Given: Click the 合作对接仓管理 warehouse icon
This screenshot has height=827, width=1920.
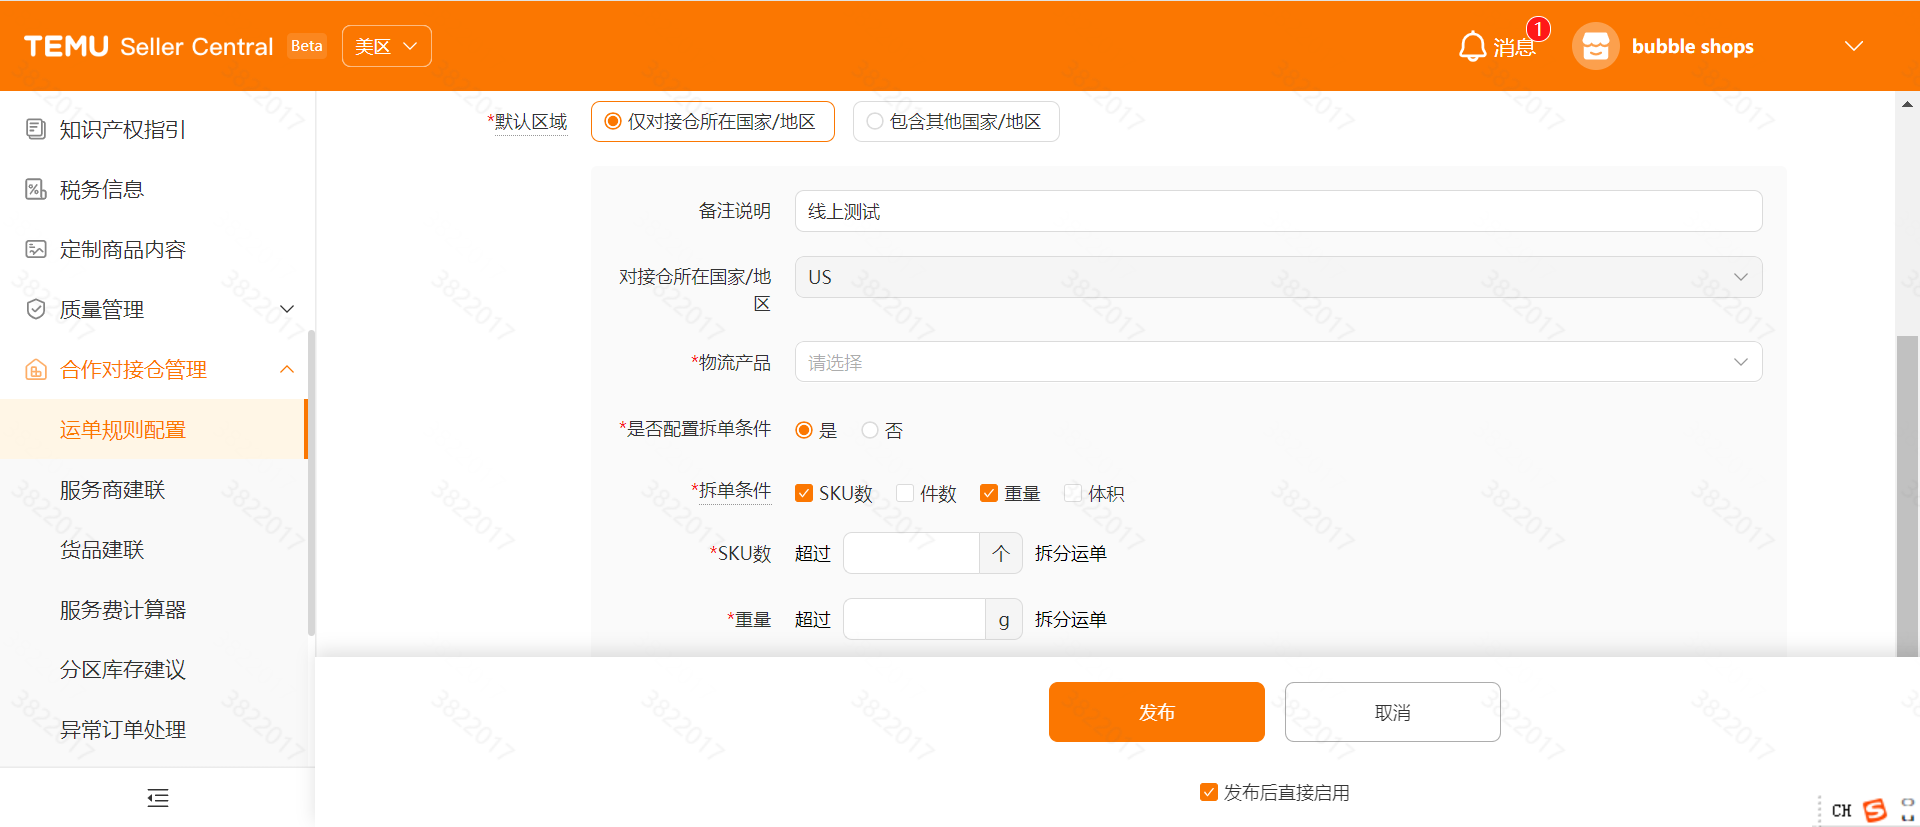Looking at the screenshot, I should coord(36,370).
